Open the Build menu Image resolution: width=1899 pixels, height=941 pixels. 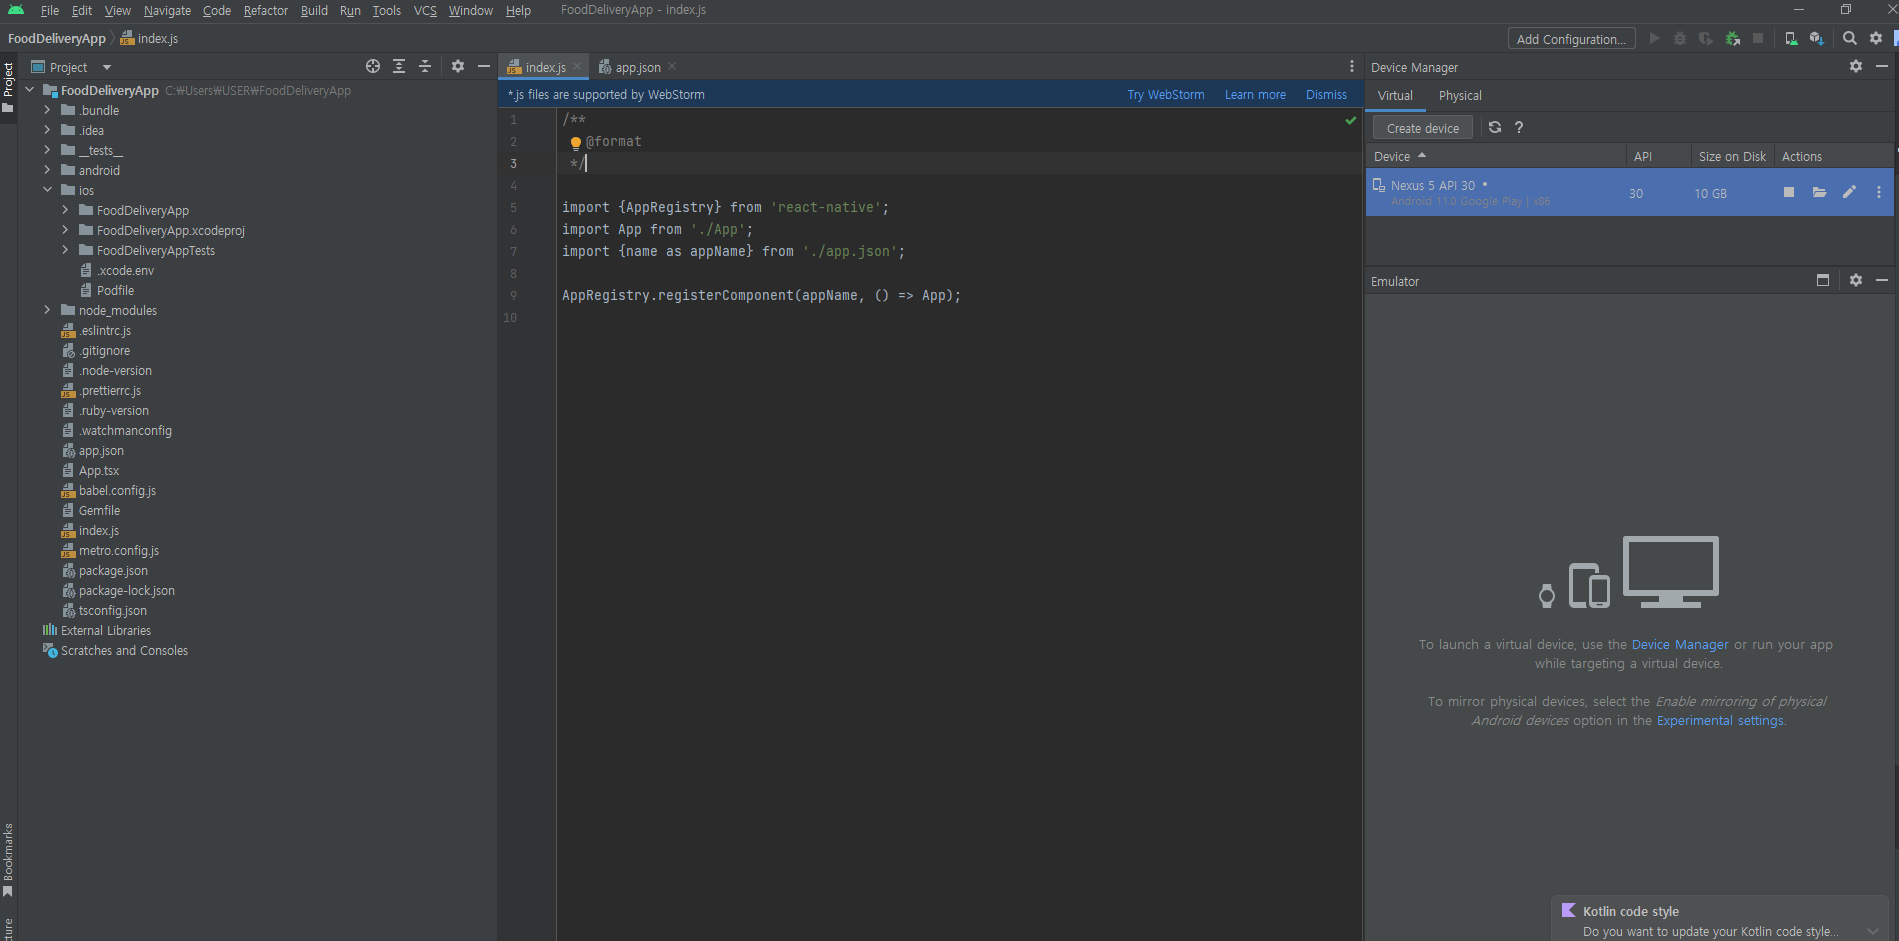[314, 10]
